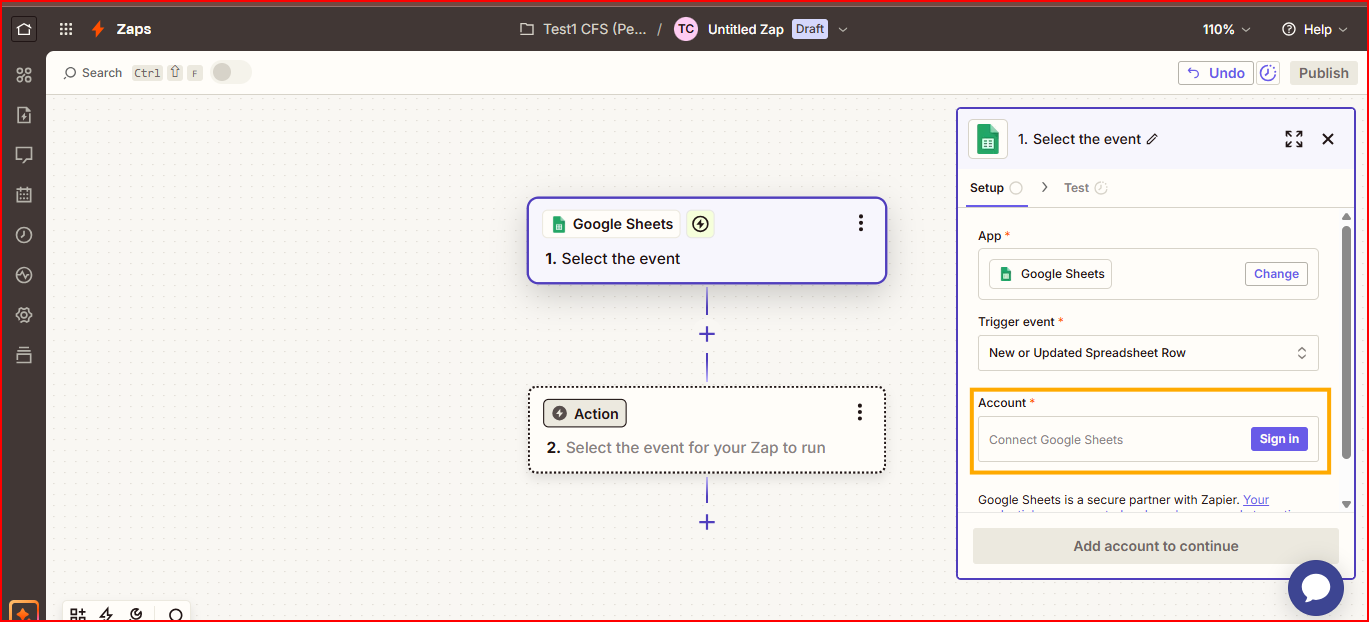This screenshot has width=1369, height=622.
Task: Open the Trigger event dropdown
Action: [x=1148, y=353]
